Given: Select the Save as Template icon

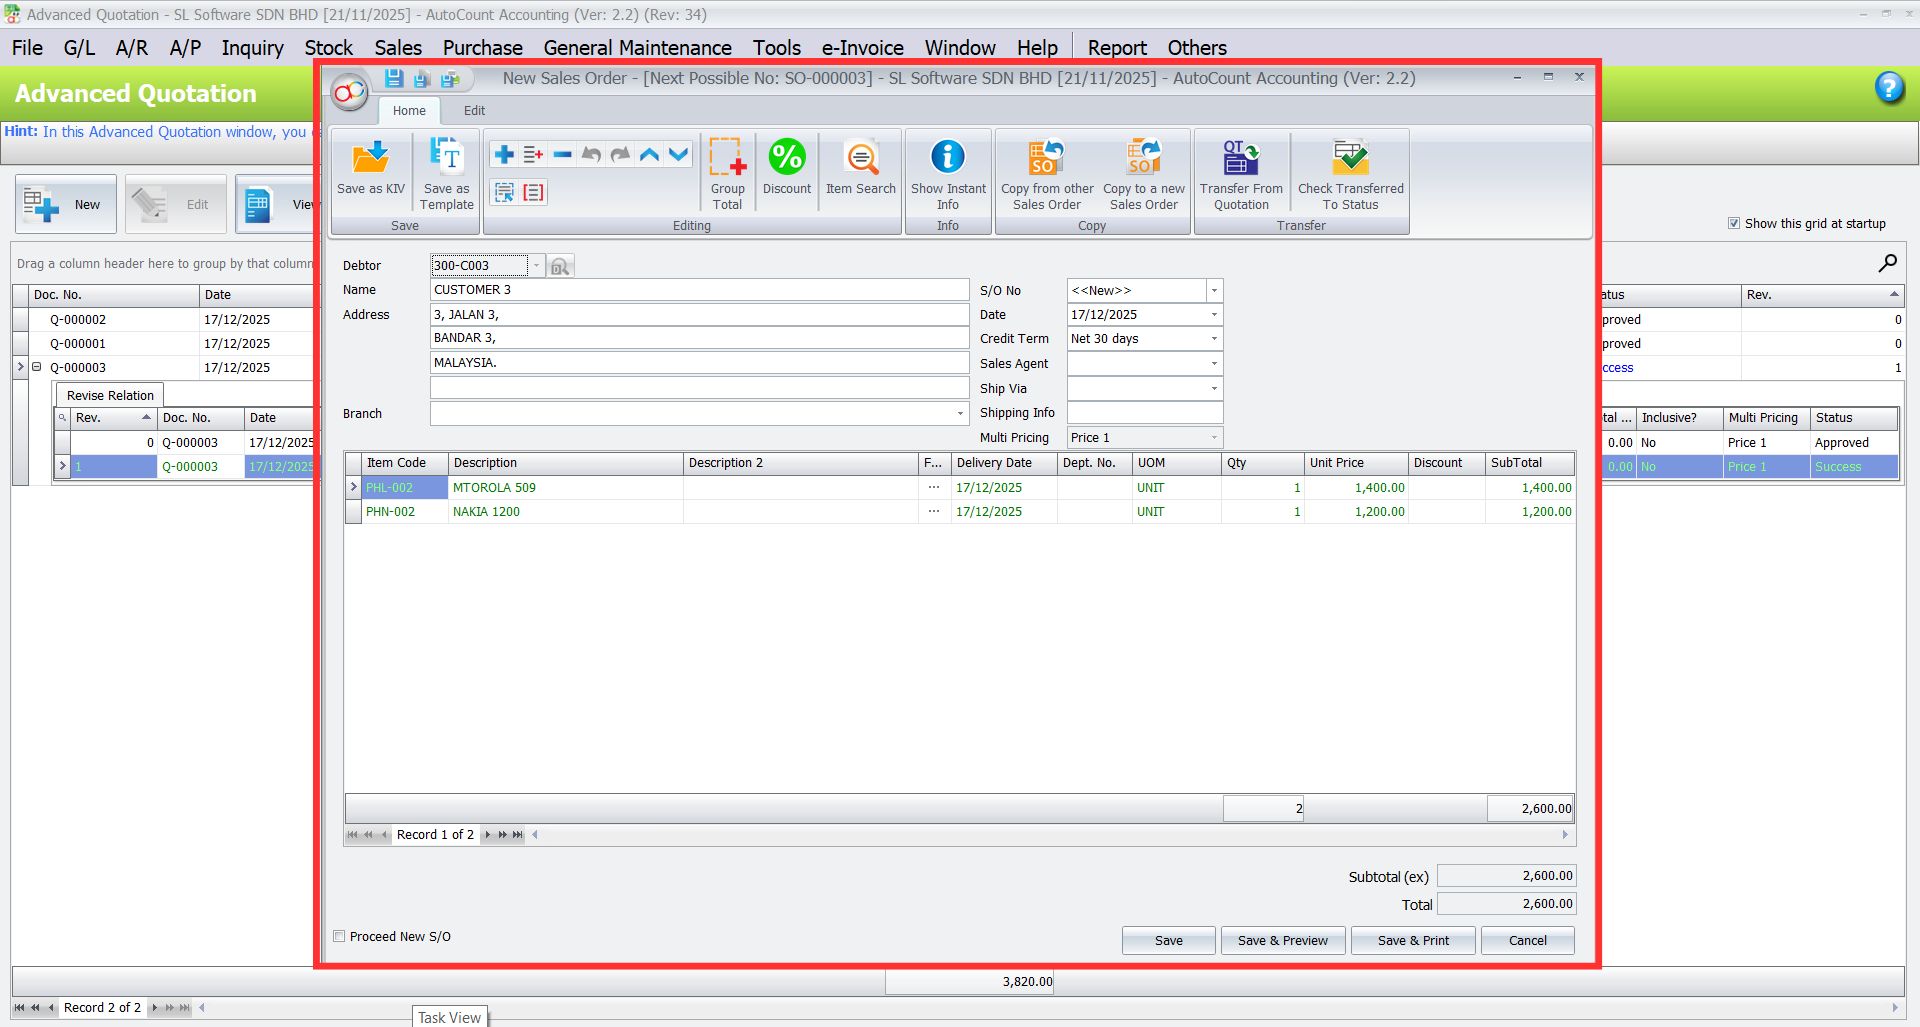Looking at the screenshot, I should point(446,170).
